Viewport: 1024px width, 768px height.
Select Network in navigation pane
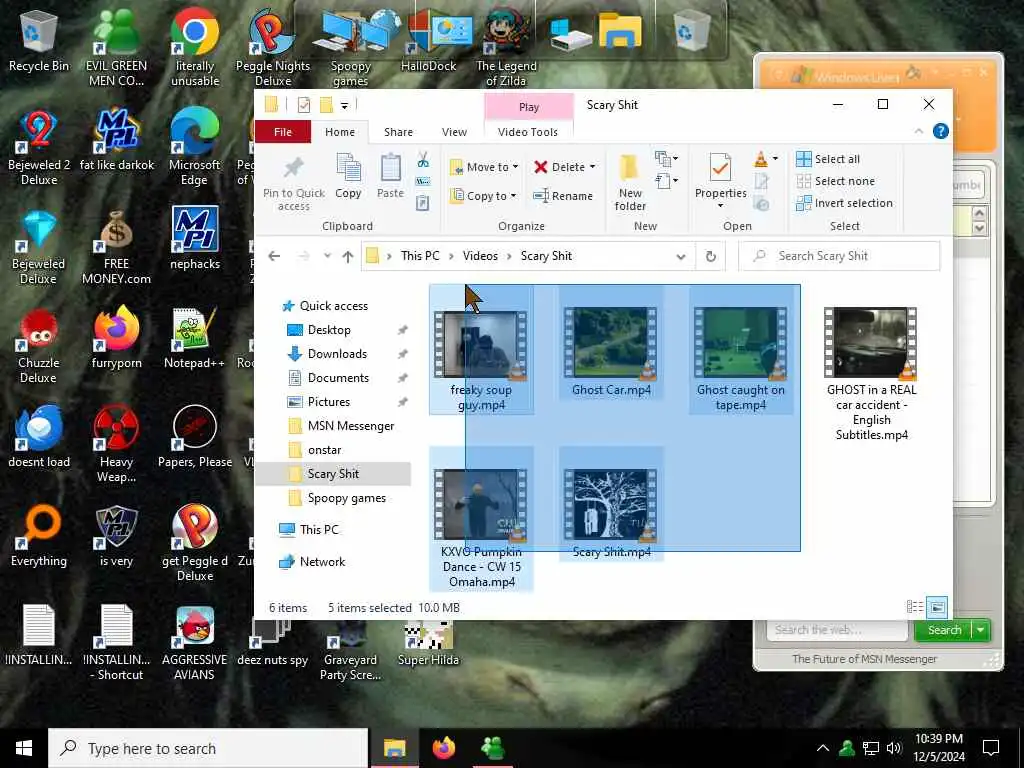tap(312, 562)
